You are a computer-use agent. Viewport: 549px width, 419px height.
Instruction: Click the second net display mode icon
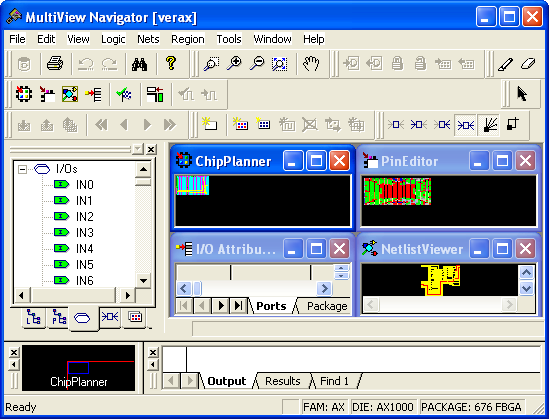pos(419,124)
